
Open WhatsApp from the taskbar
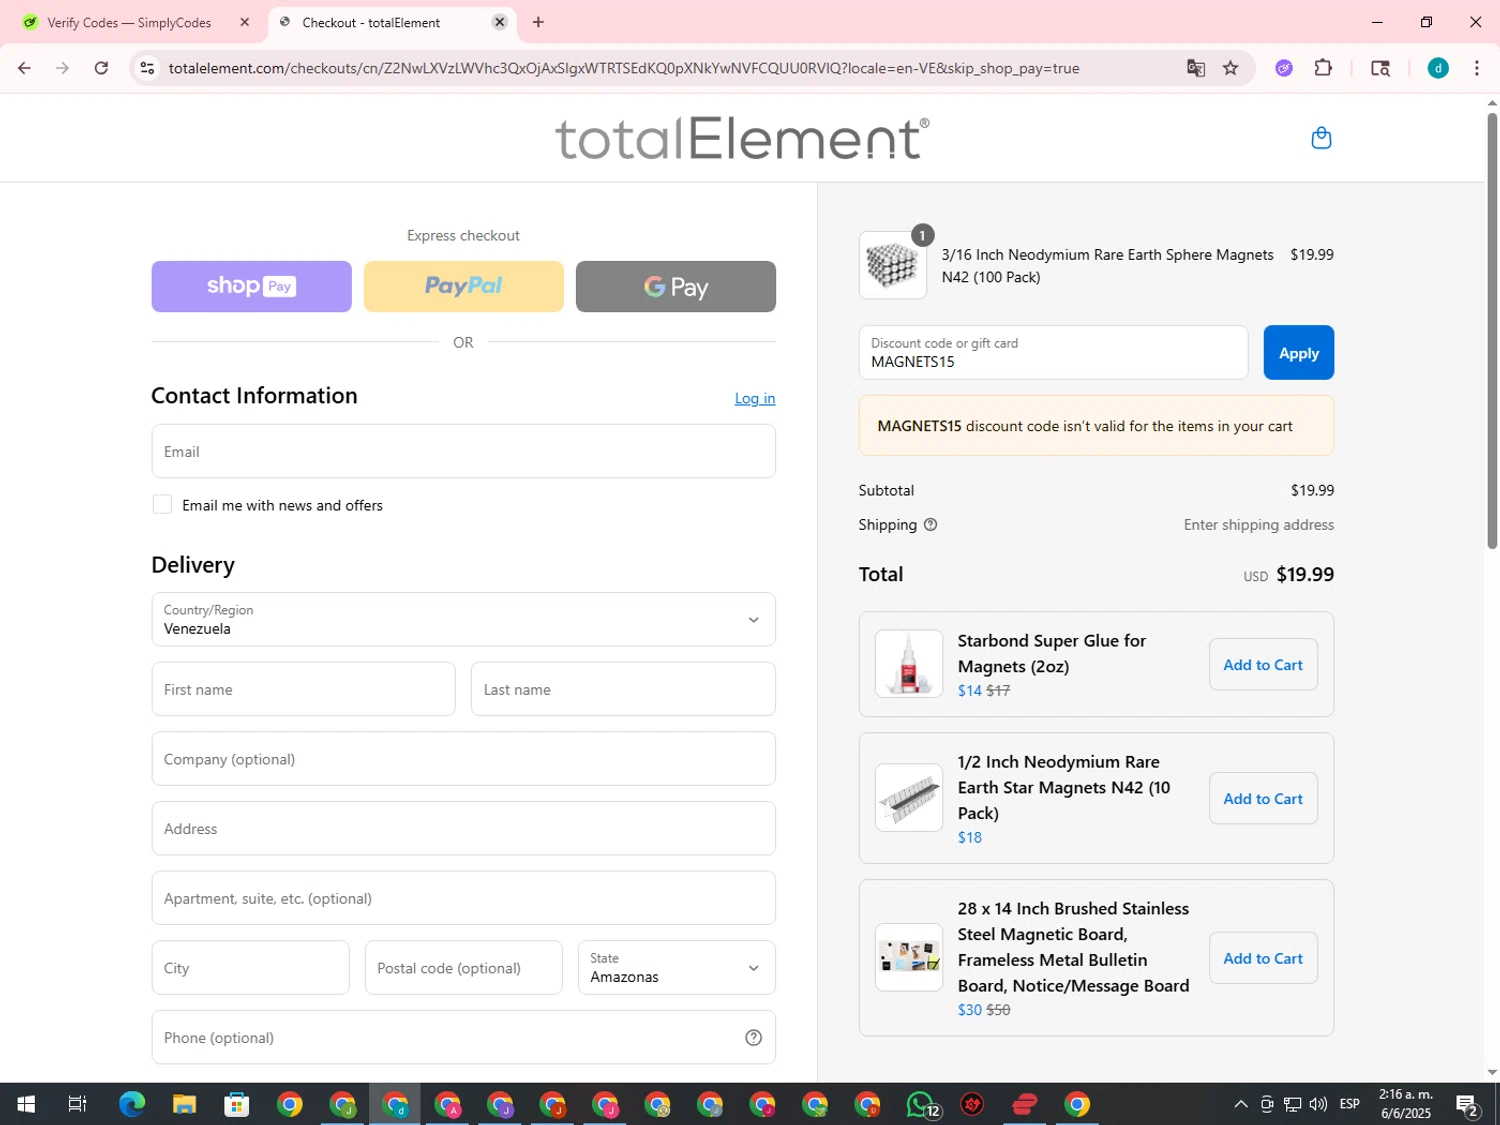click(x=920, y=1104)
